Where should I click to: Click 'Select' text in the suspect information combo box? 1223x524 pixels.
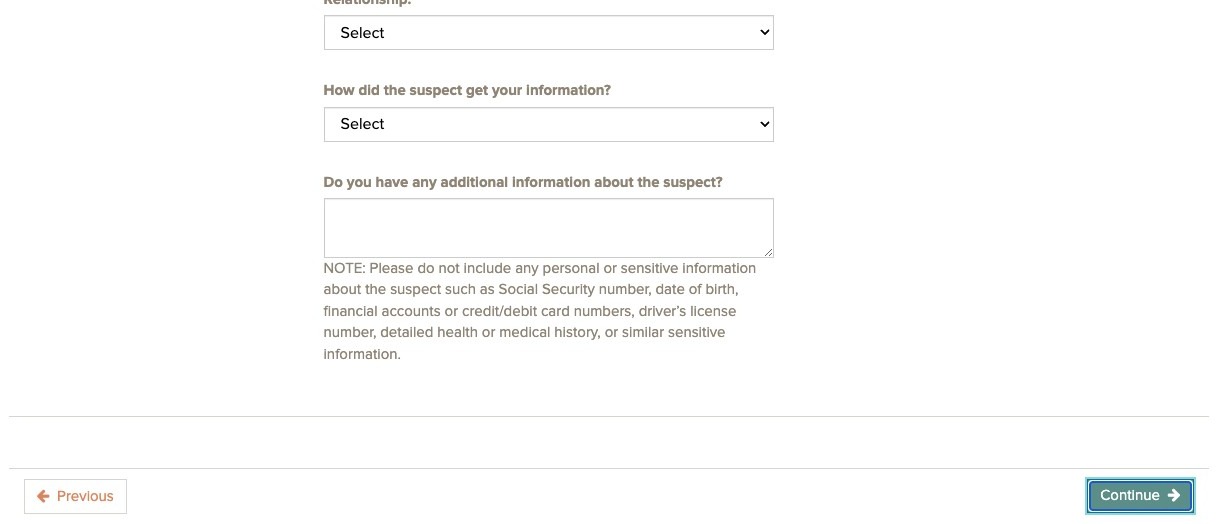[x=362, y=124]
